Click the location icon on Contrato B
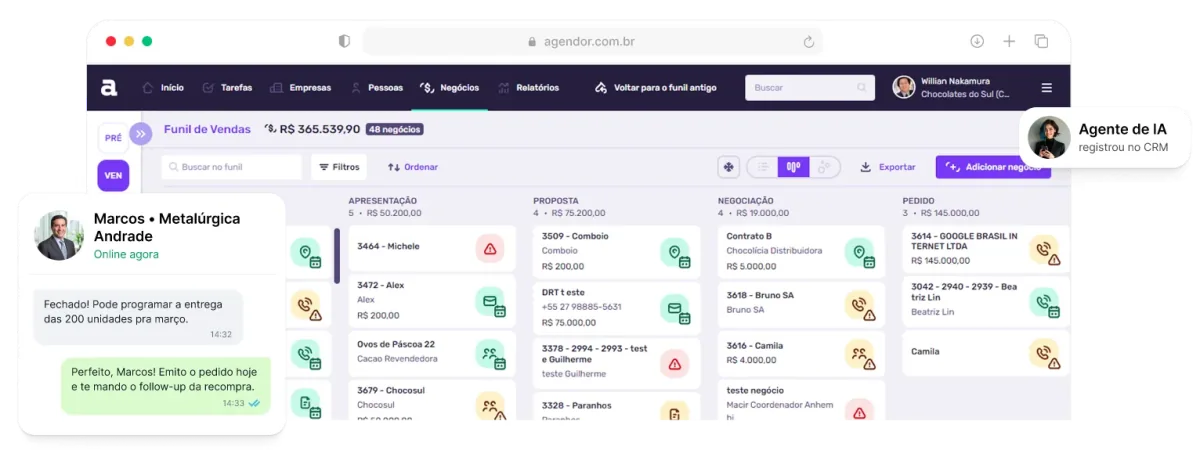1200x475 pixels. pos(860,253)
